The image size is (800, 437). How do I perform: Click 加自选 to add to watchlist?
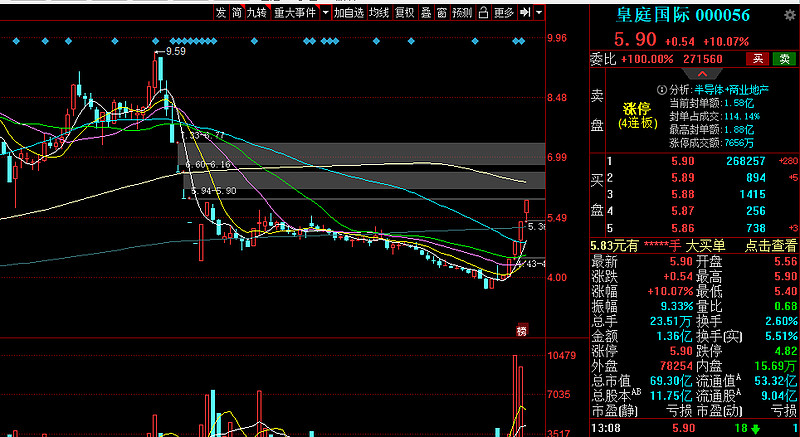[349, 13]
